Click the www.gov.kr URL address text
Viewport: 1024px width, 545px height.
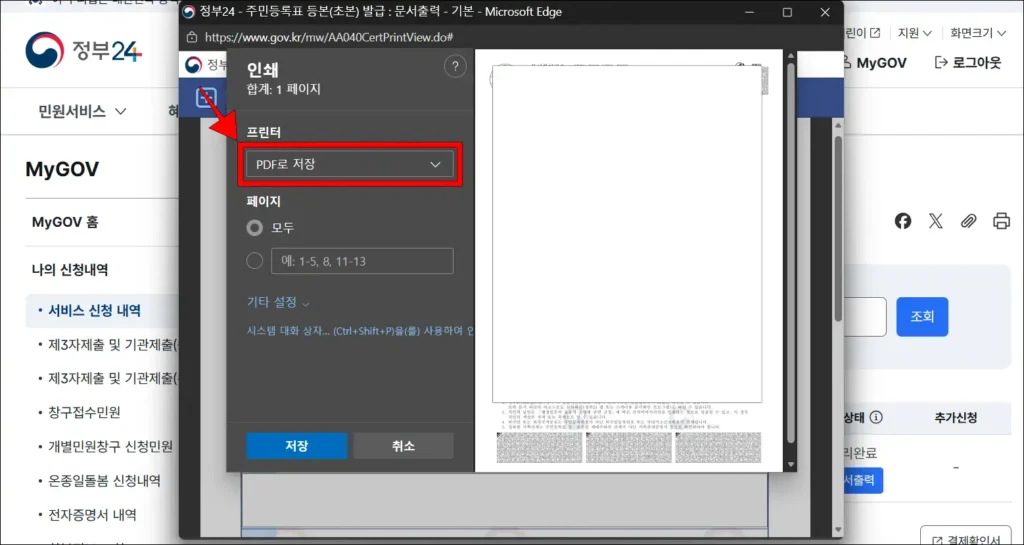(330, 37)
